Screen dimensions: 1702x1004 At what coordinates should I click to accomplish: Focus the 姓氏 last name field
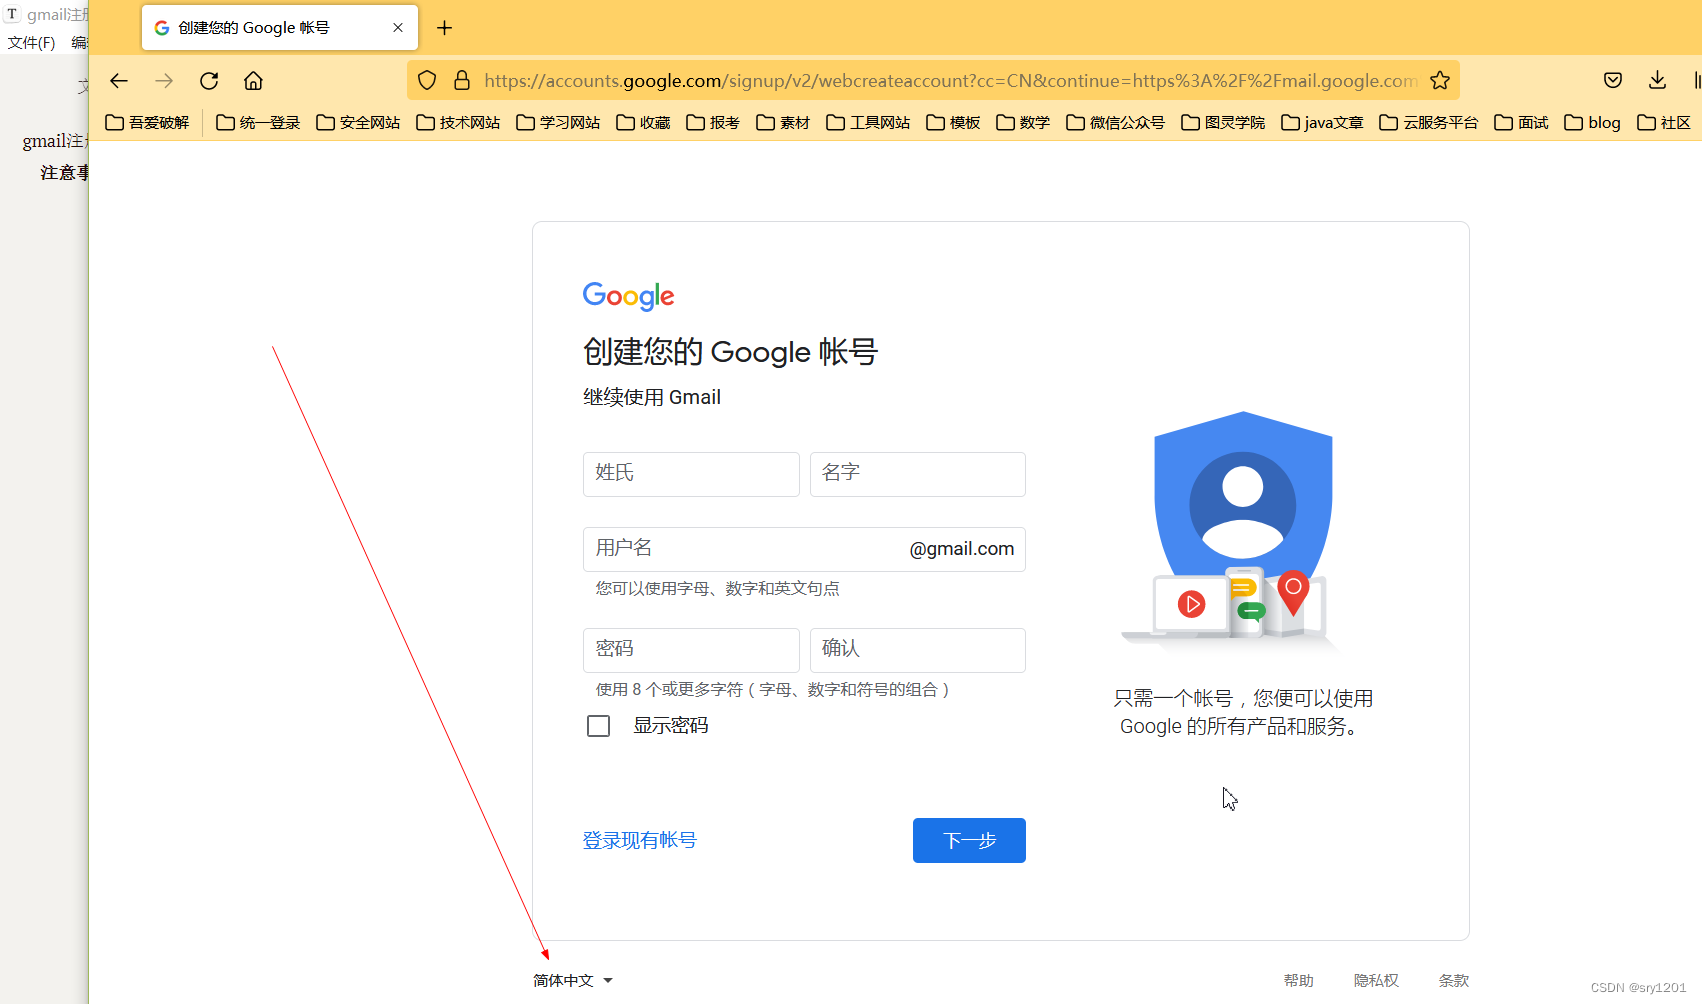691,474
